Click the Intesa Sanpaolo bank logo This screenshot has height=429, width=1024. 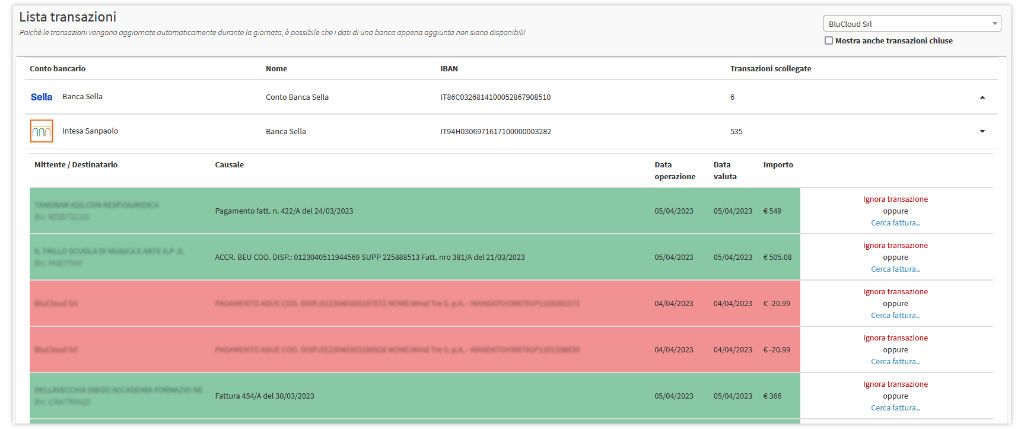[41, 131]
